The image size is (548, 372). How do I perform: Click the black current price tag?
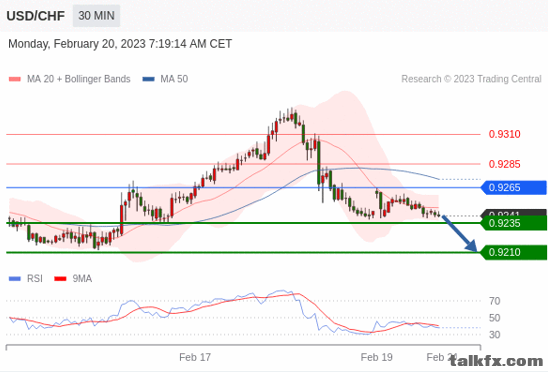(x=514, y=213)
